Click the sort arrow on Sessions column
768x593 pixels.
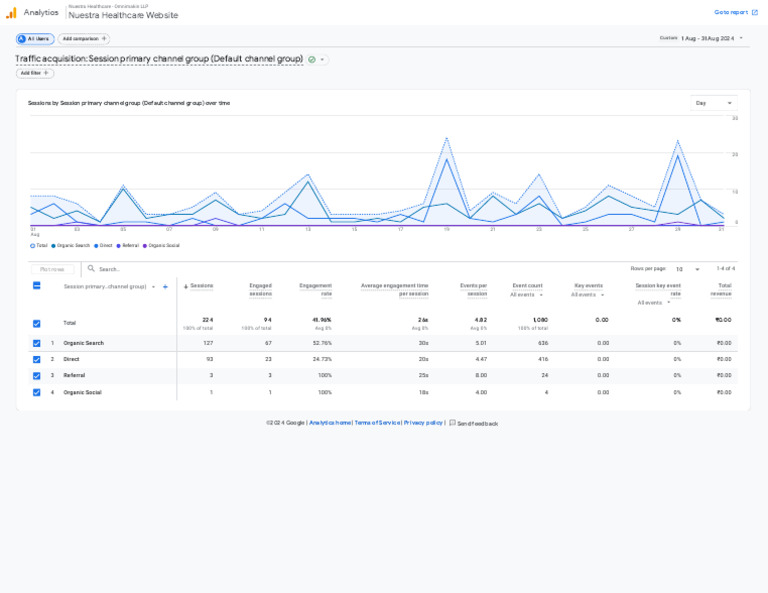pos(185,286)
